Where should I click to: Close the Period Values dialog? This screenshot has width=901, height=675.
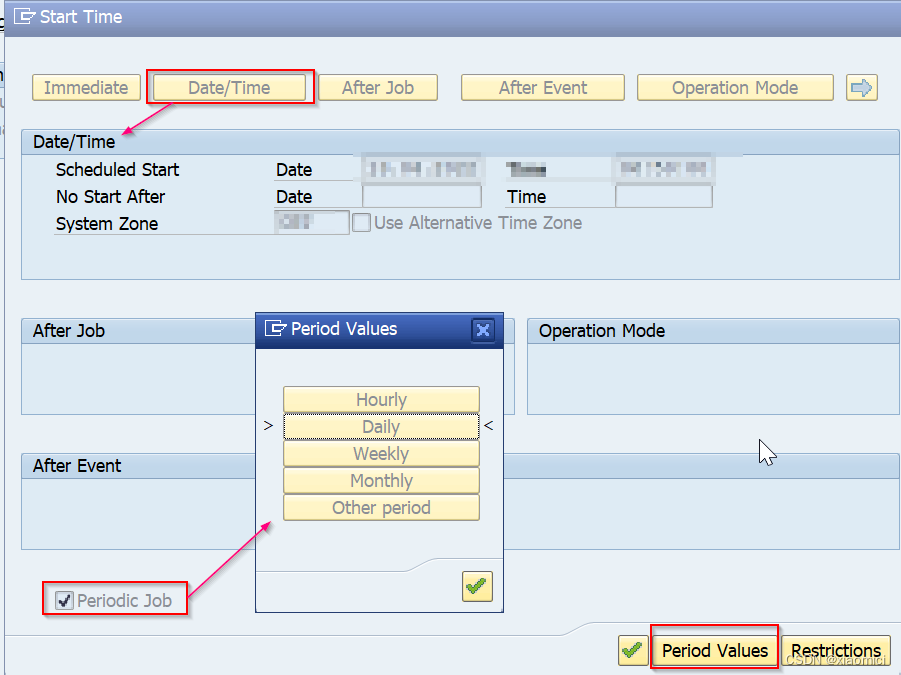click(483, 330)
